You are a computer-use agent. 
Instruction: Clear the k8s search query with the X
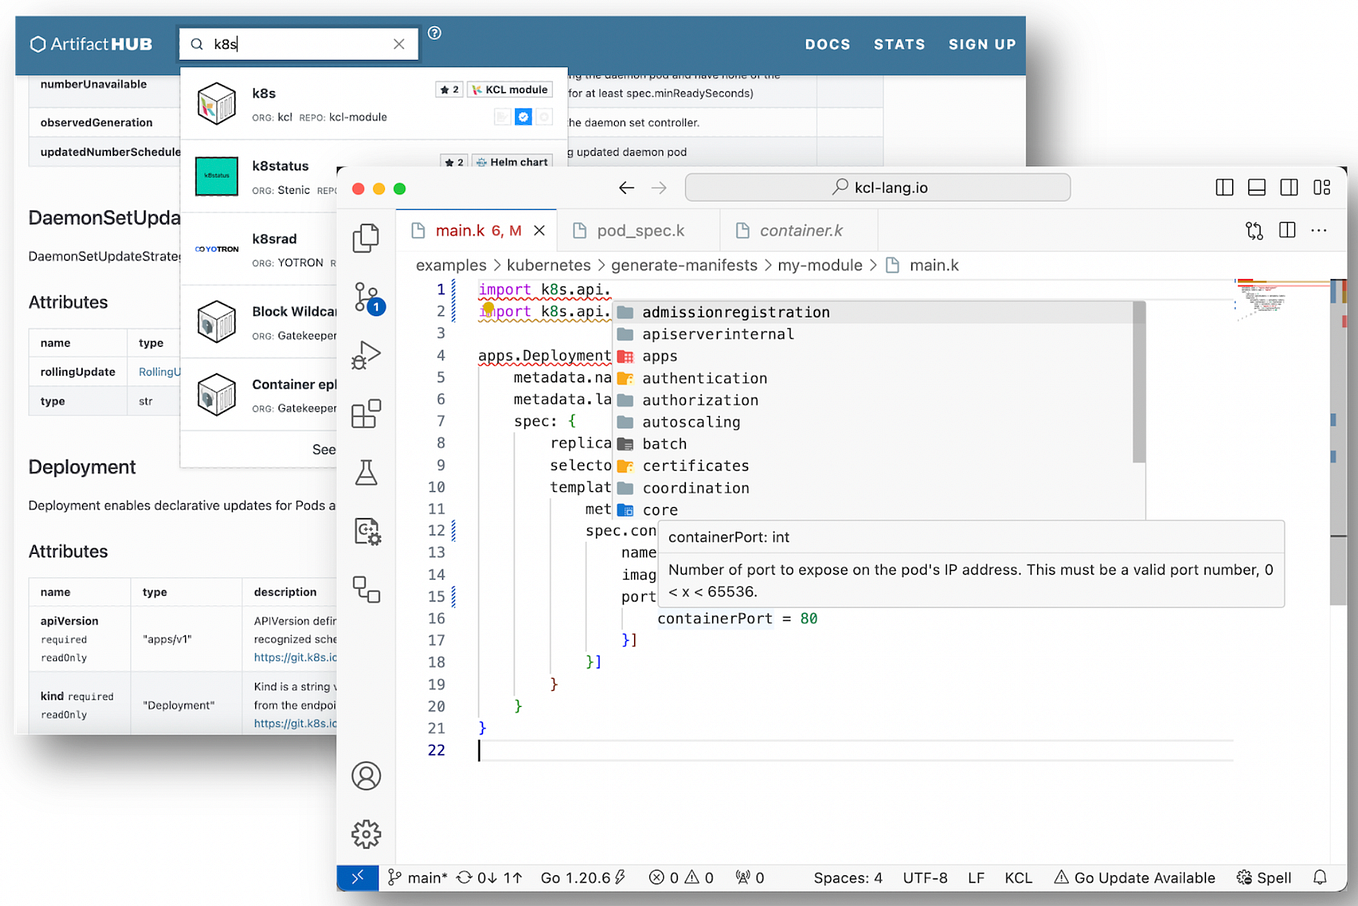click(x=399, y=44)
